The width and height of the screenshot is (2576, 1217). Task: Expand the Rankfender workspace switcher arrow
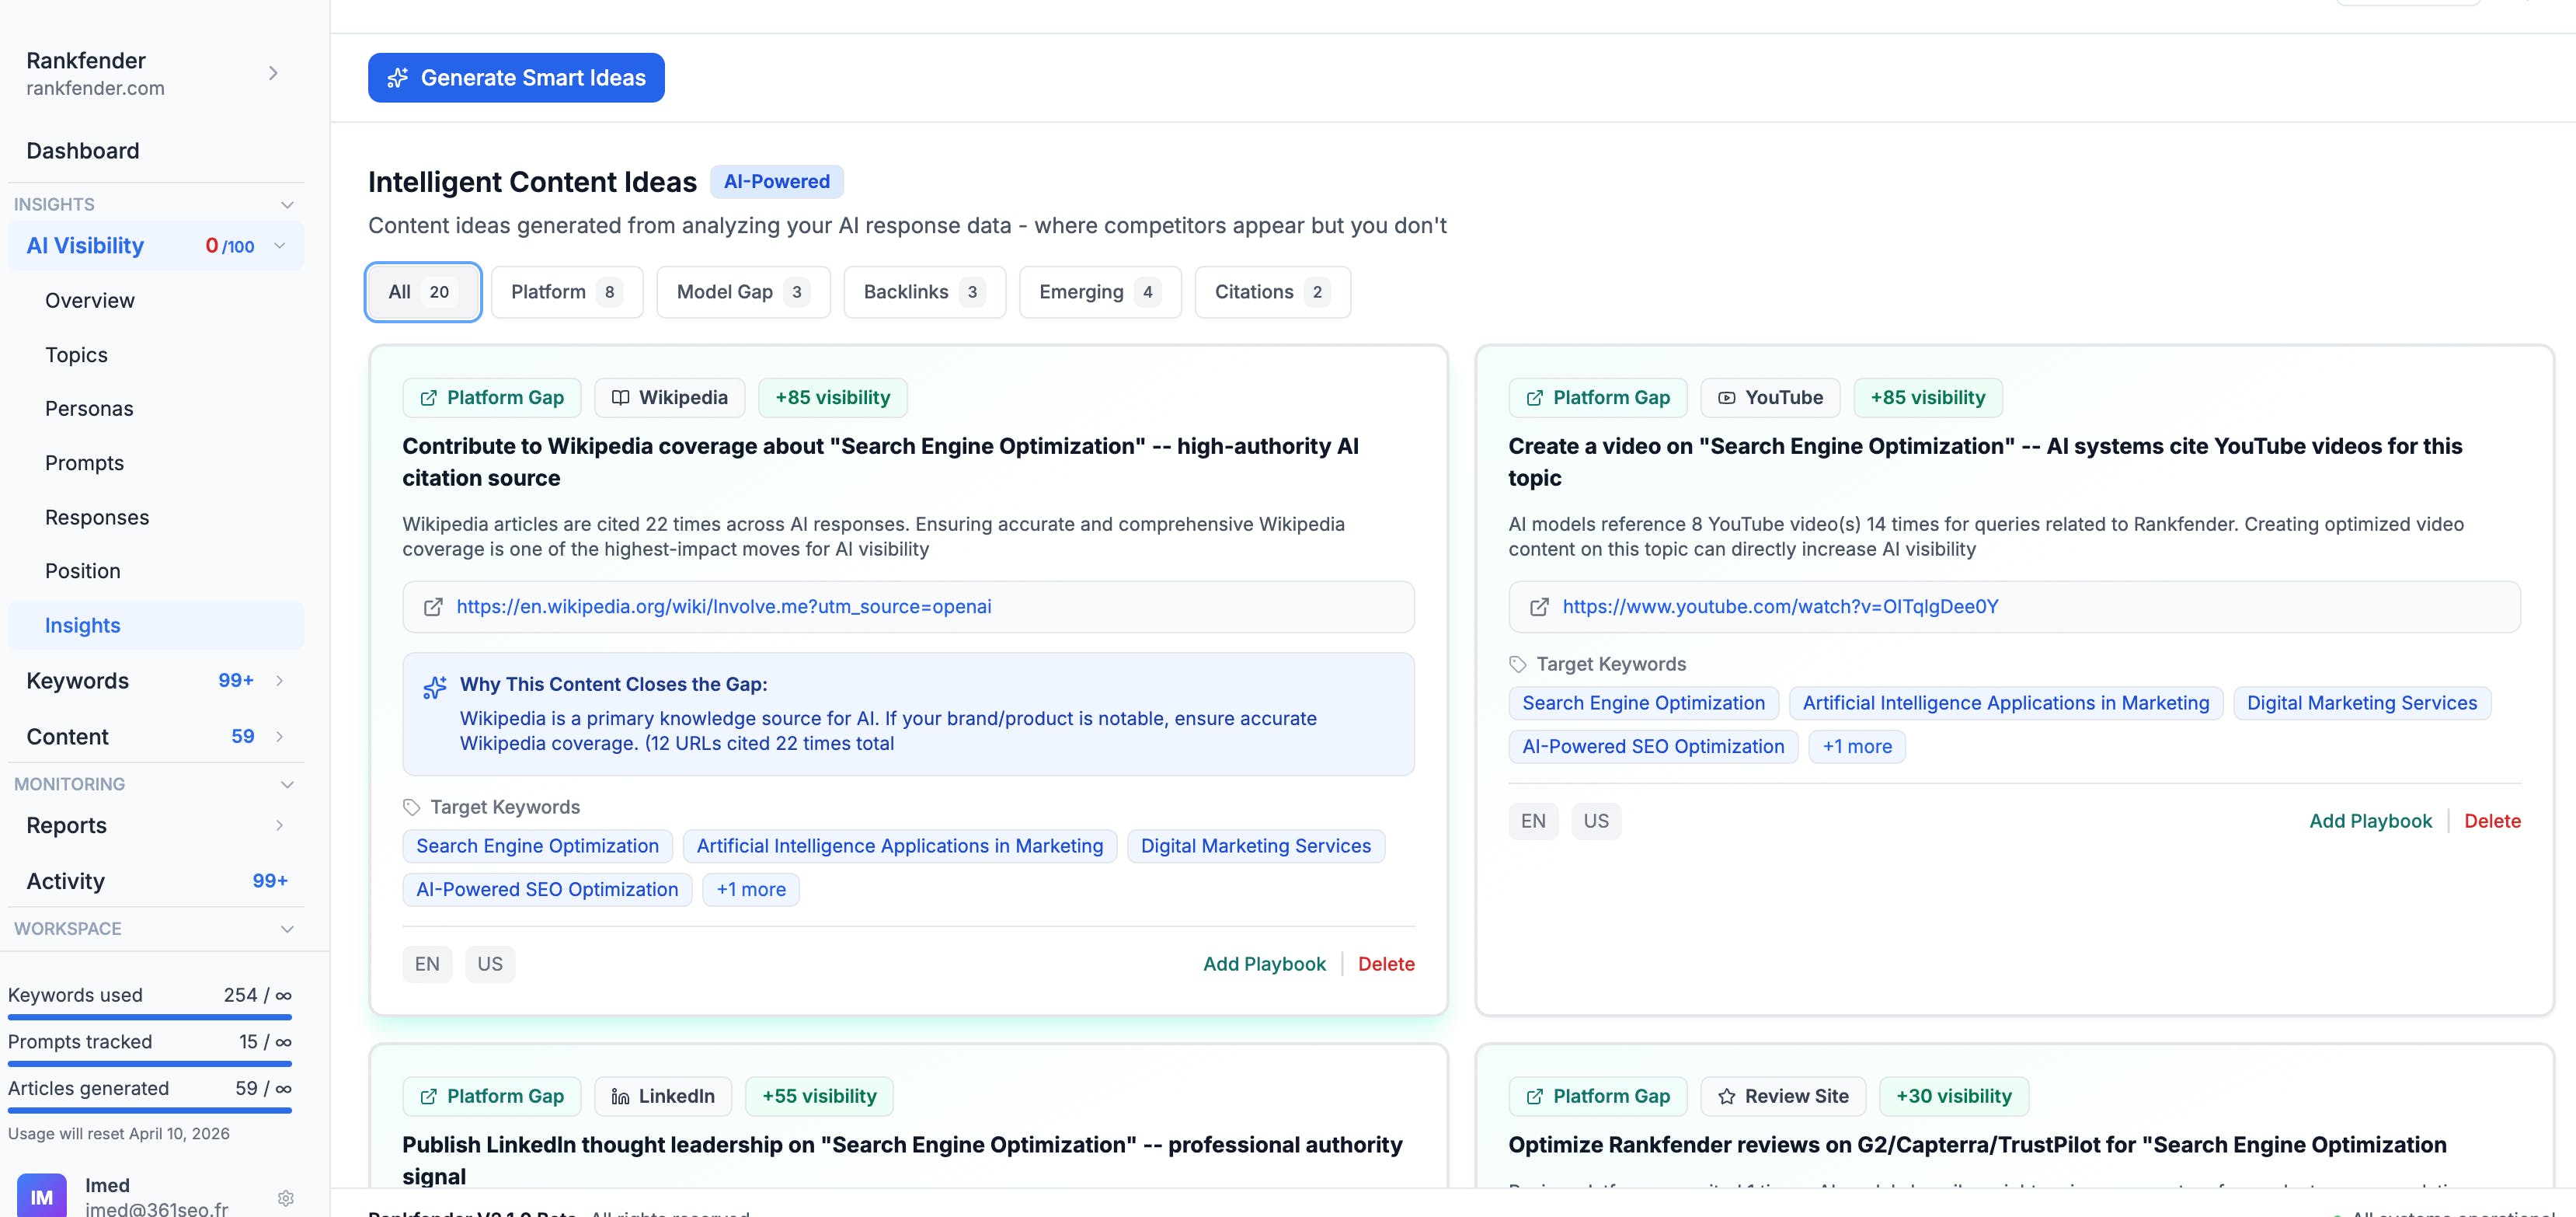[273, 73]
